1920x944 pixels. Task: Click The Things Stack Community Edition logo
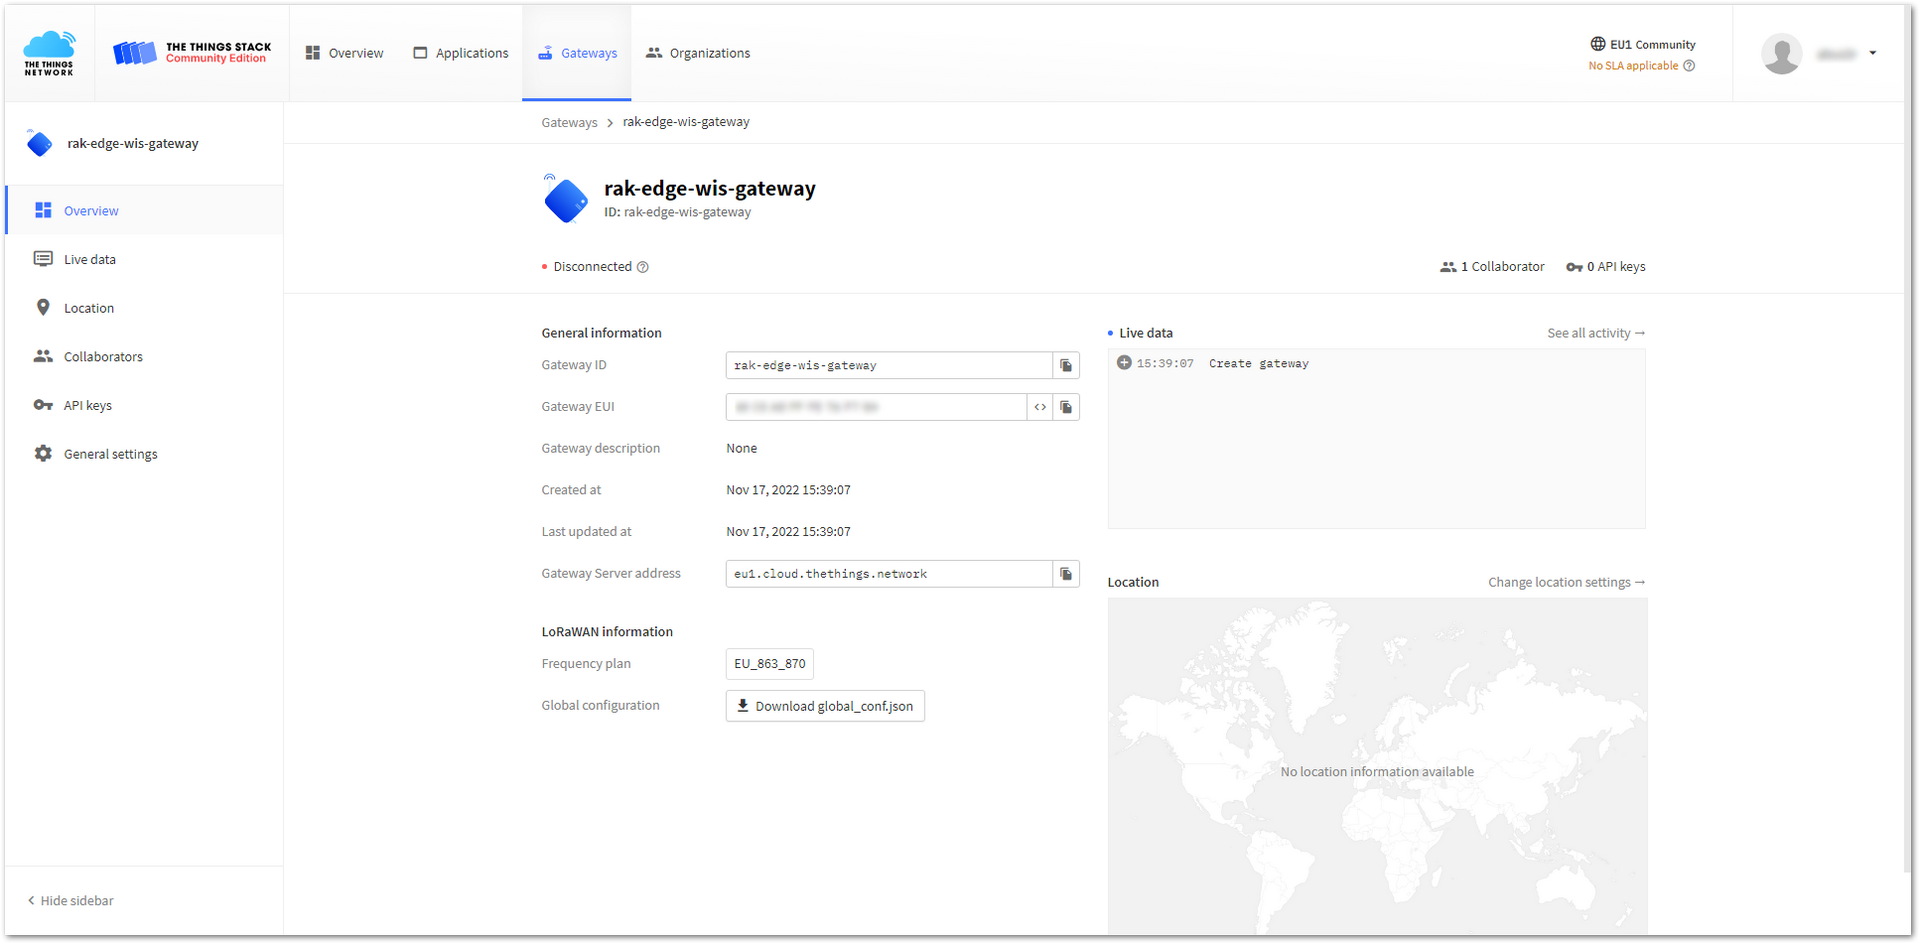click(x=192, y=53)
